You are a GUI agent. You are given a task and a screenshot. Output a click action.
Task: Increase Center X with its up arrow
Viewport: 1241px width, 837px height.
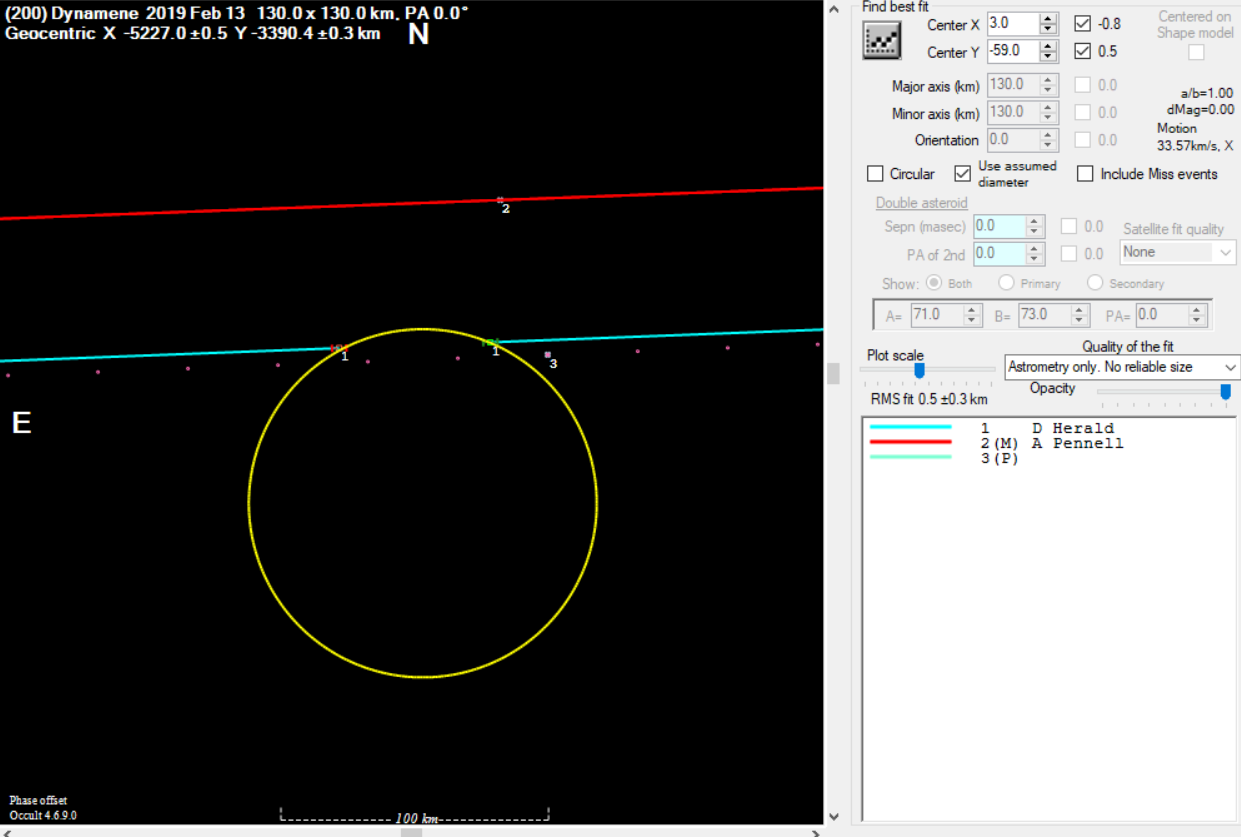tap(1048, 19)
